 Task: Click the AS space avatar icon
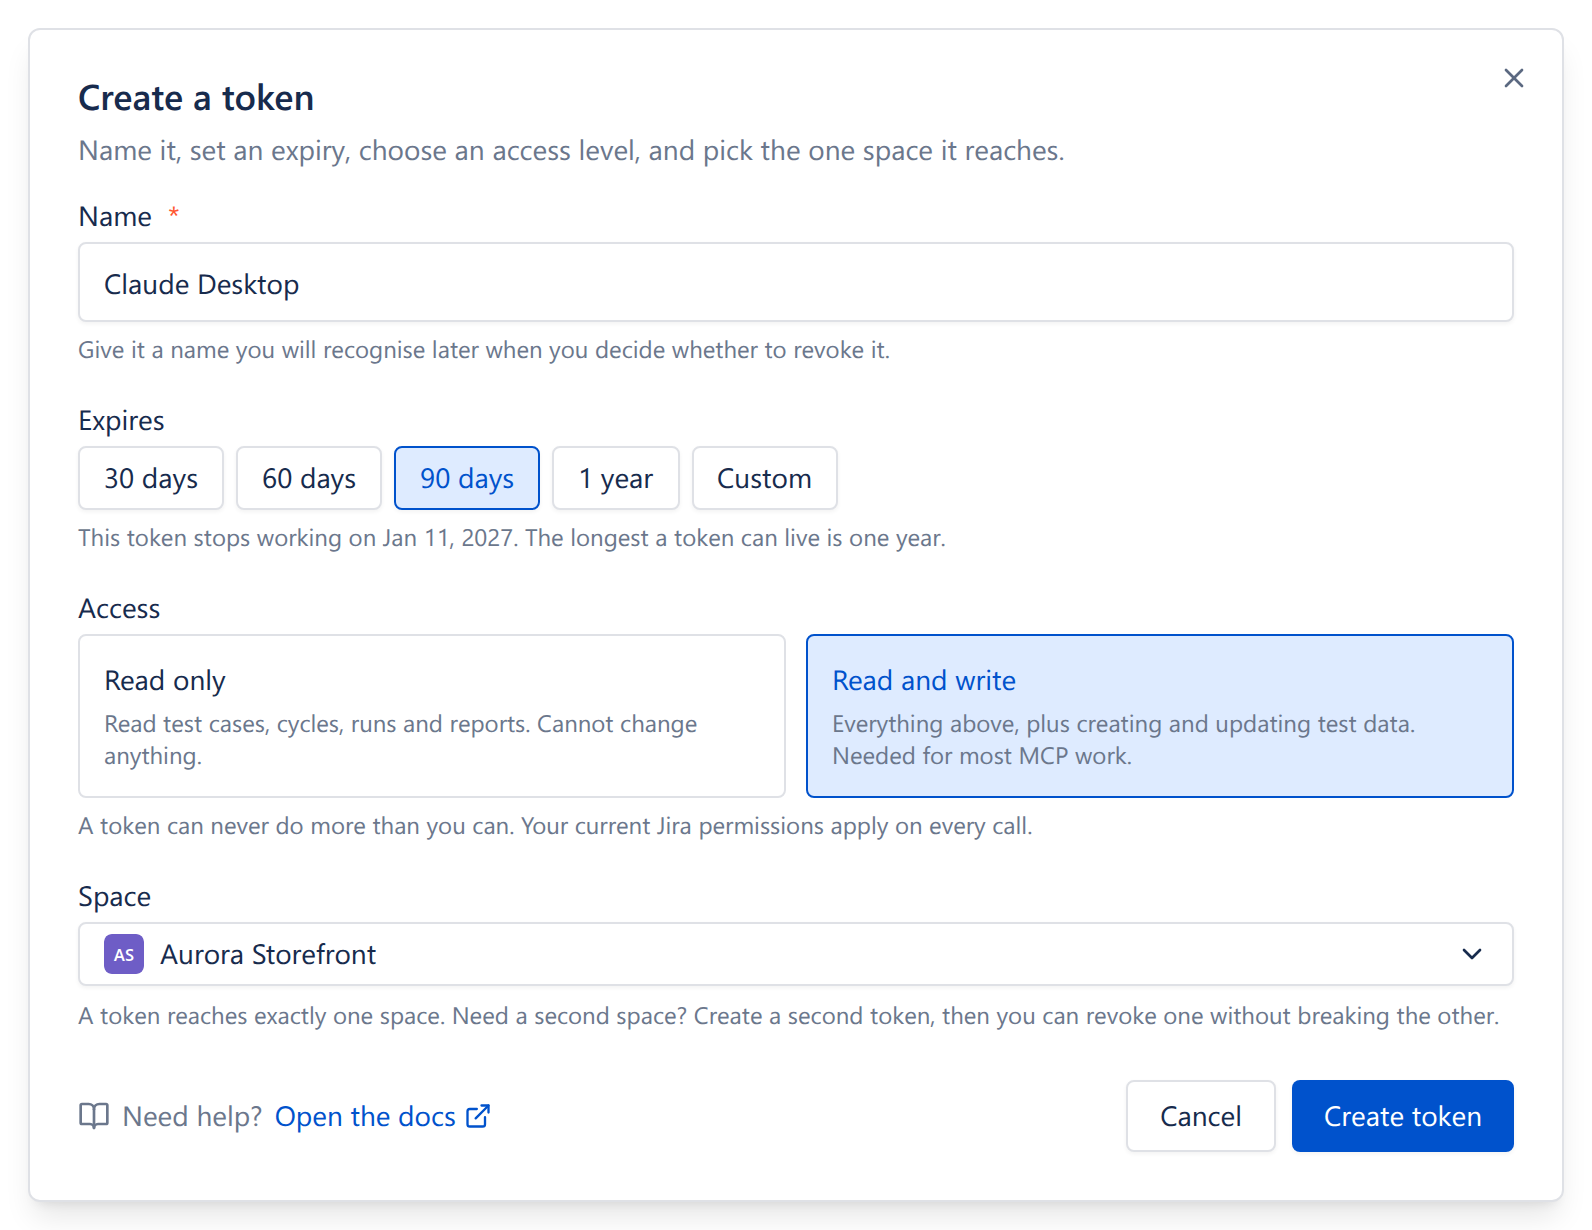coord(124,954)
